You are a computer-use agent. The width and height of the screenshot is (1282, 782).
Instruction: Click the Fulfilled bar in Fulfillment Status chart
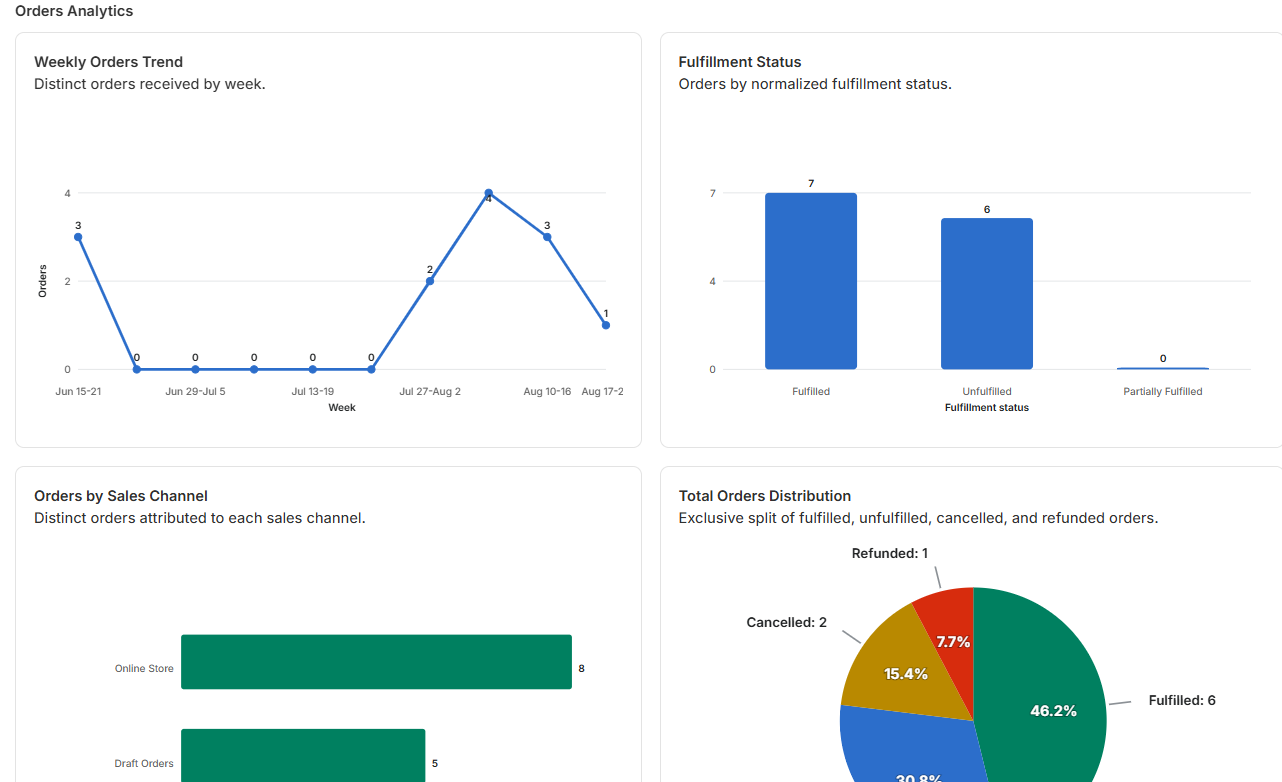811,281
